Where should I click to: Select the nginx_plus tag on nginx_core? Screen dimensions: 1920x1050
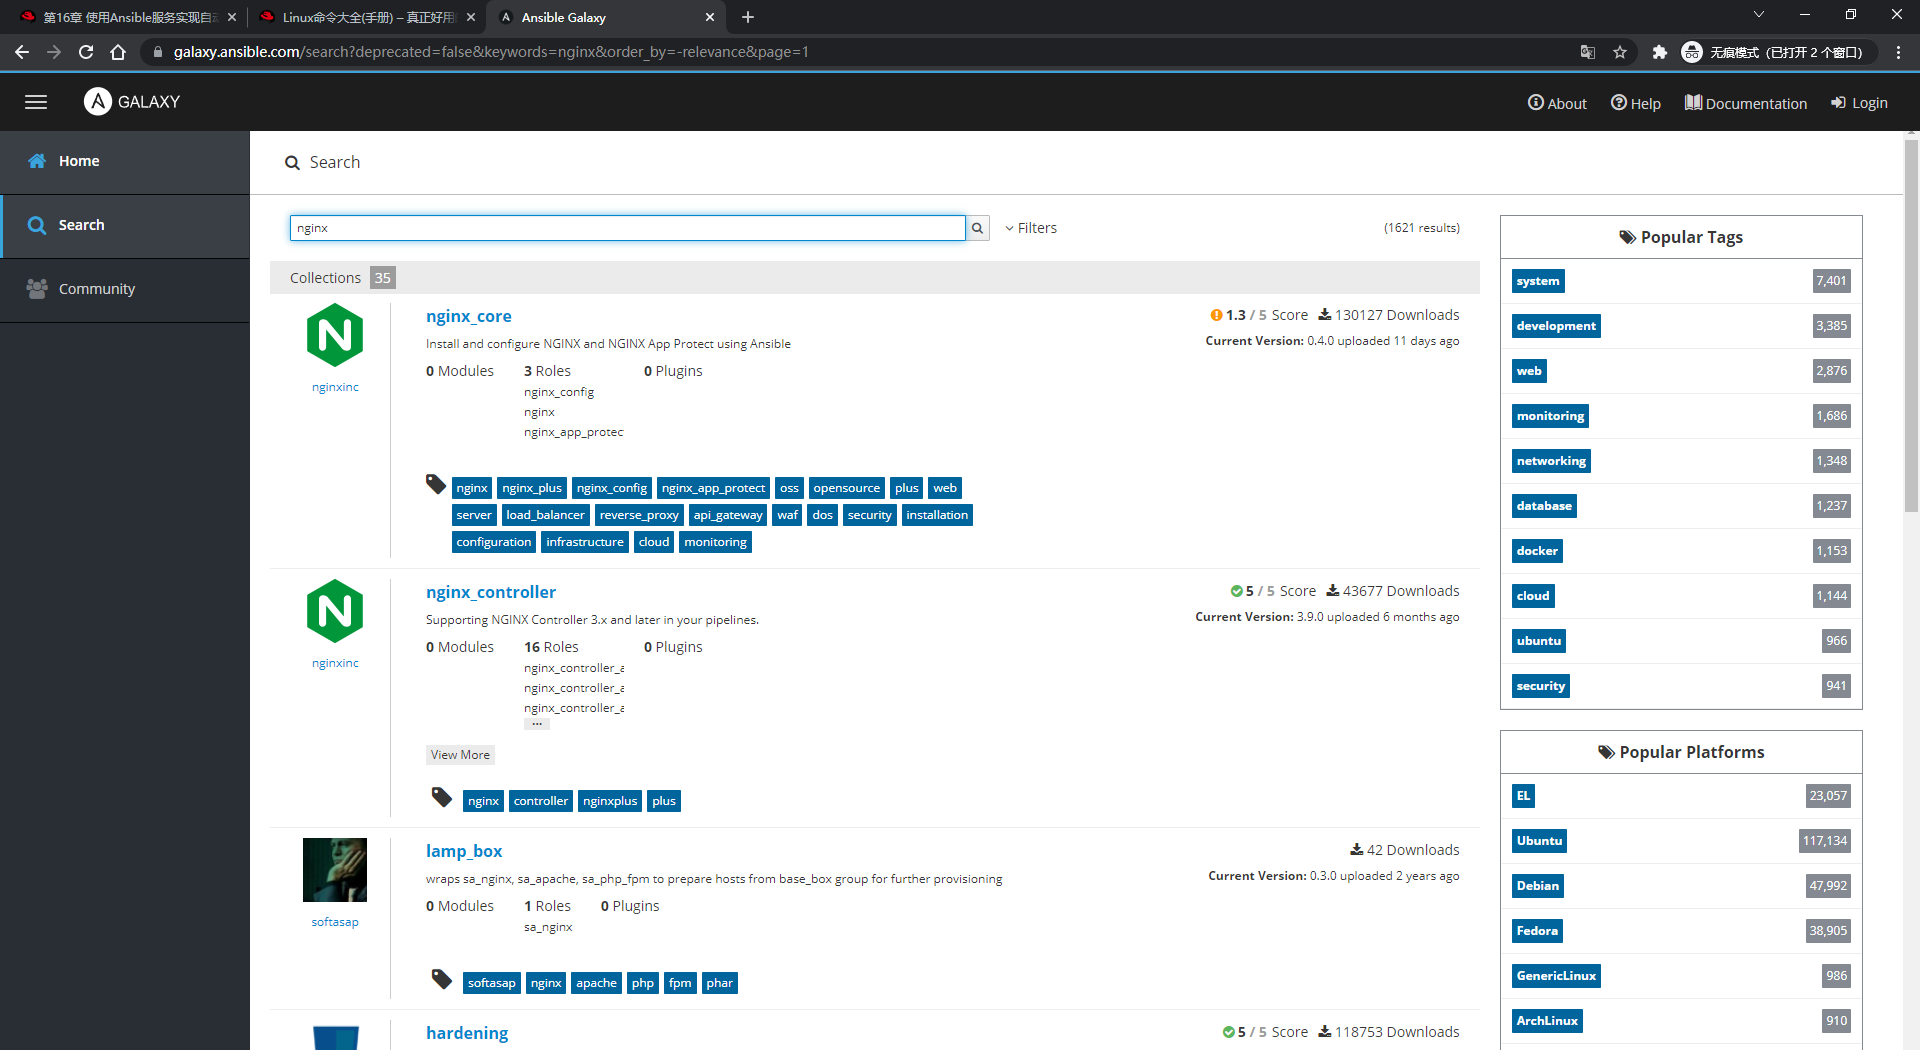[x=532, y=488]
